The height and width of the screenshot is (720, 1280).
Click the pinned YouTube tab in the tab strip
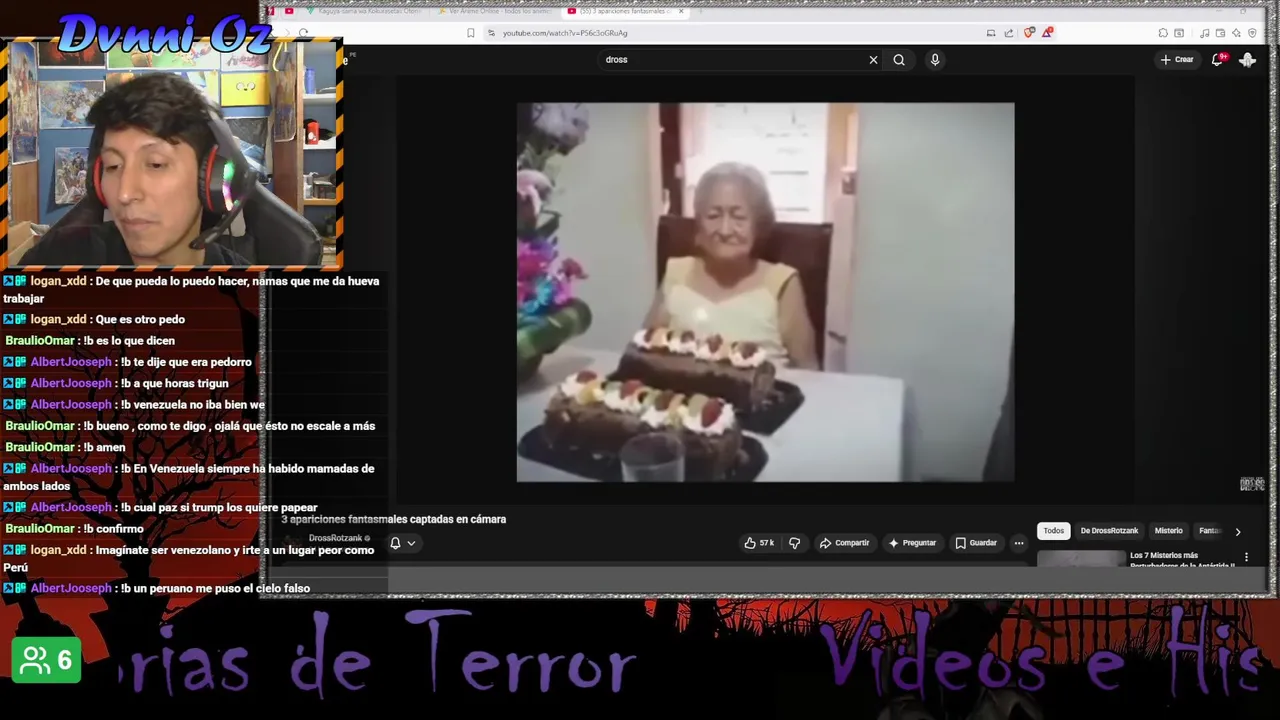tap(289, 11)
